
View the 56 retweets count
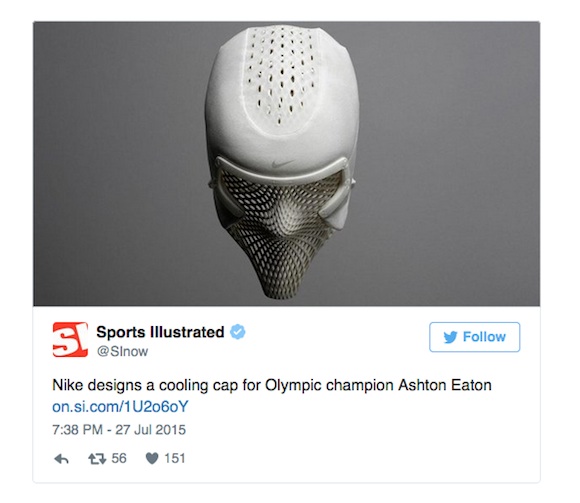coord(119,459)
